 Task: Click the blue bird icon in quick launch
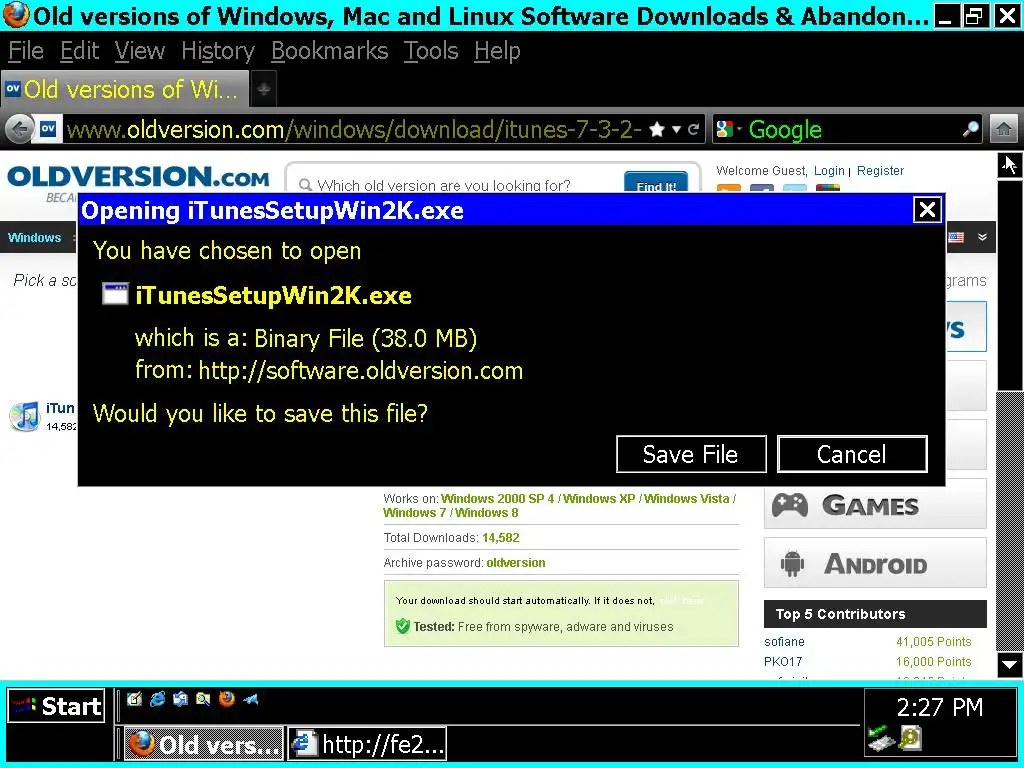pyautogui.click(x=251, y=699)
